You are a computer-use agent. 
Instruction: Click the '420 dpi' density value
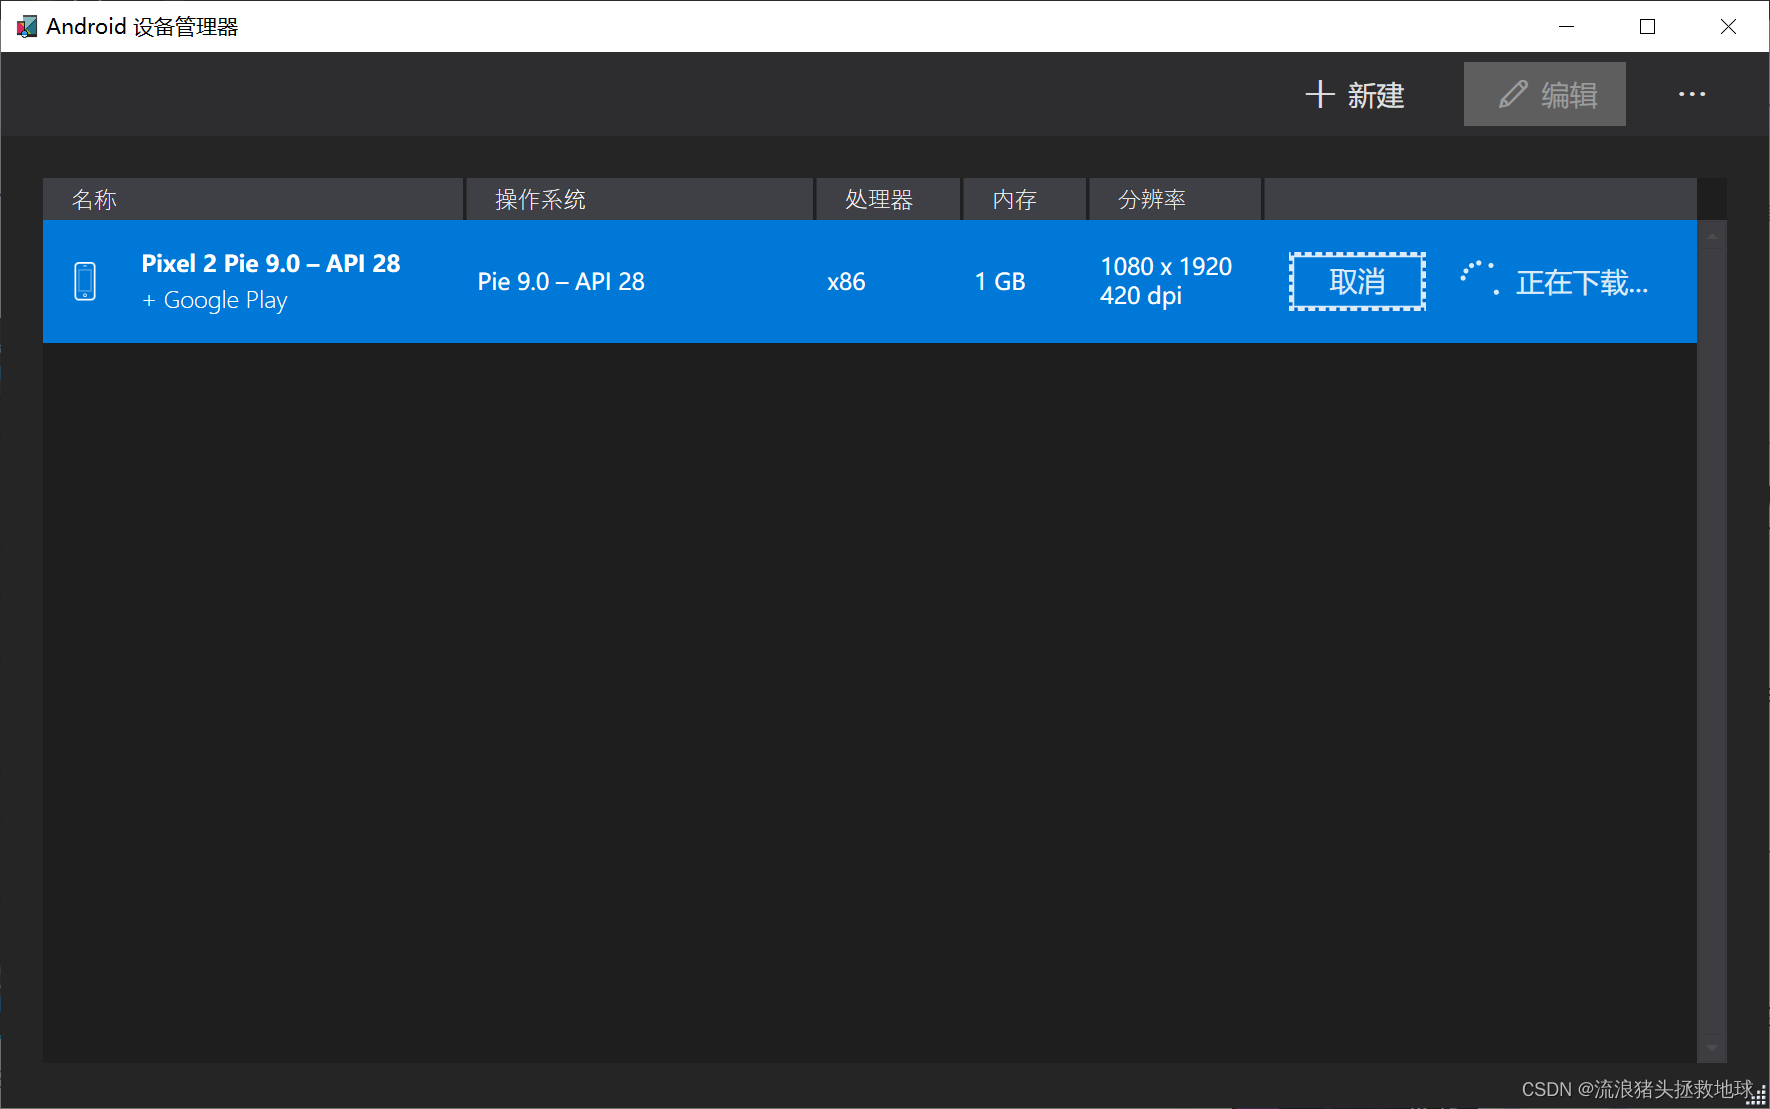click(x=1141, y=296)
